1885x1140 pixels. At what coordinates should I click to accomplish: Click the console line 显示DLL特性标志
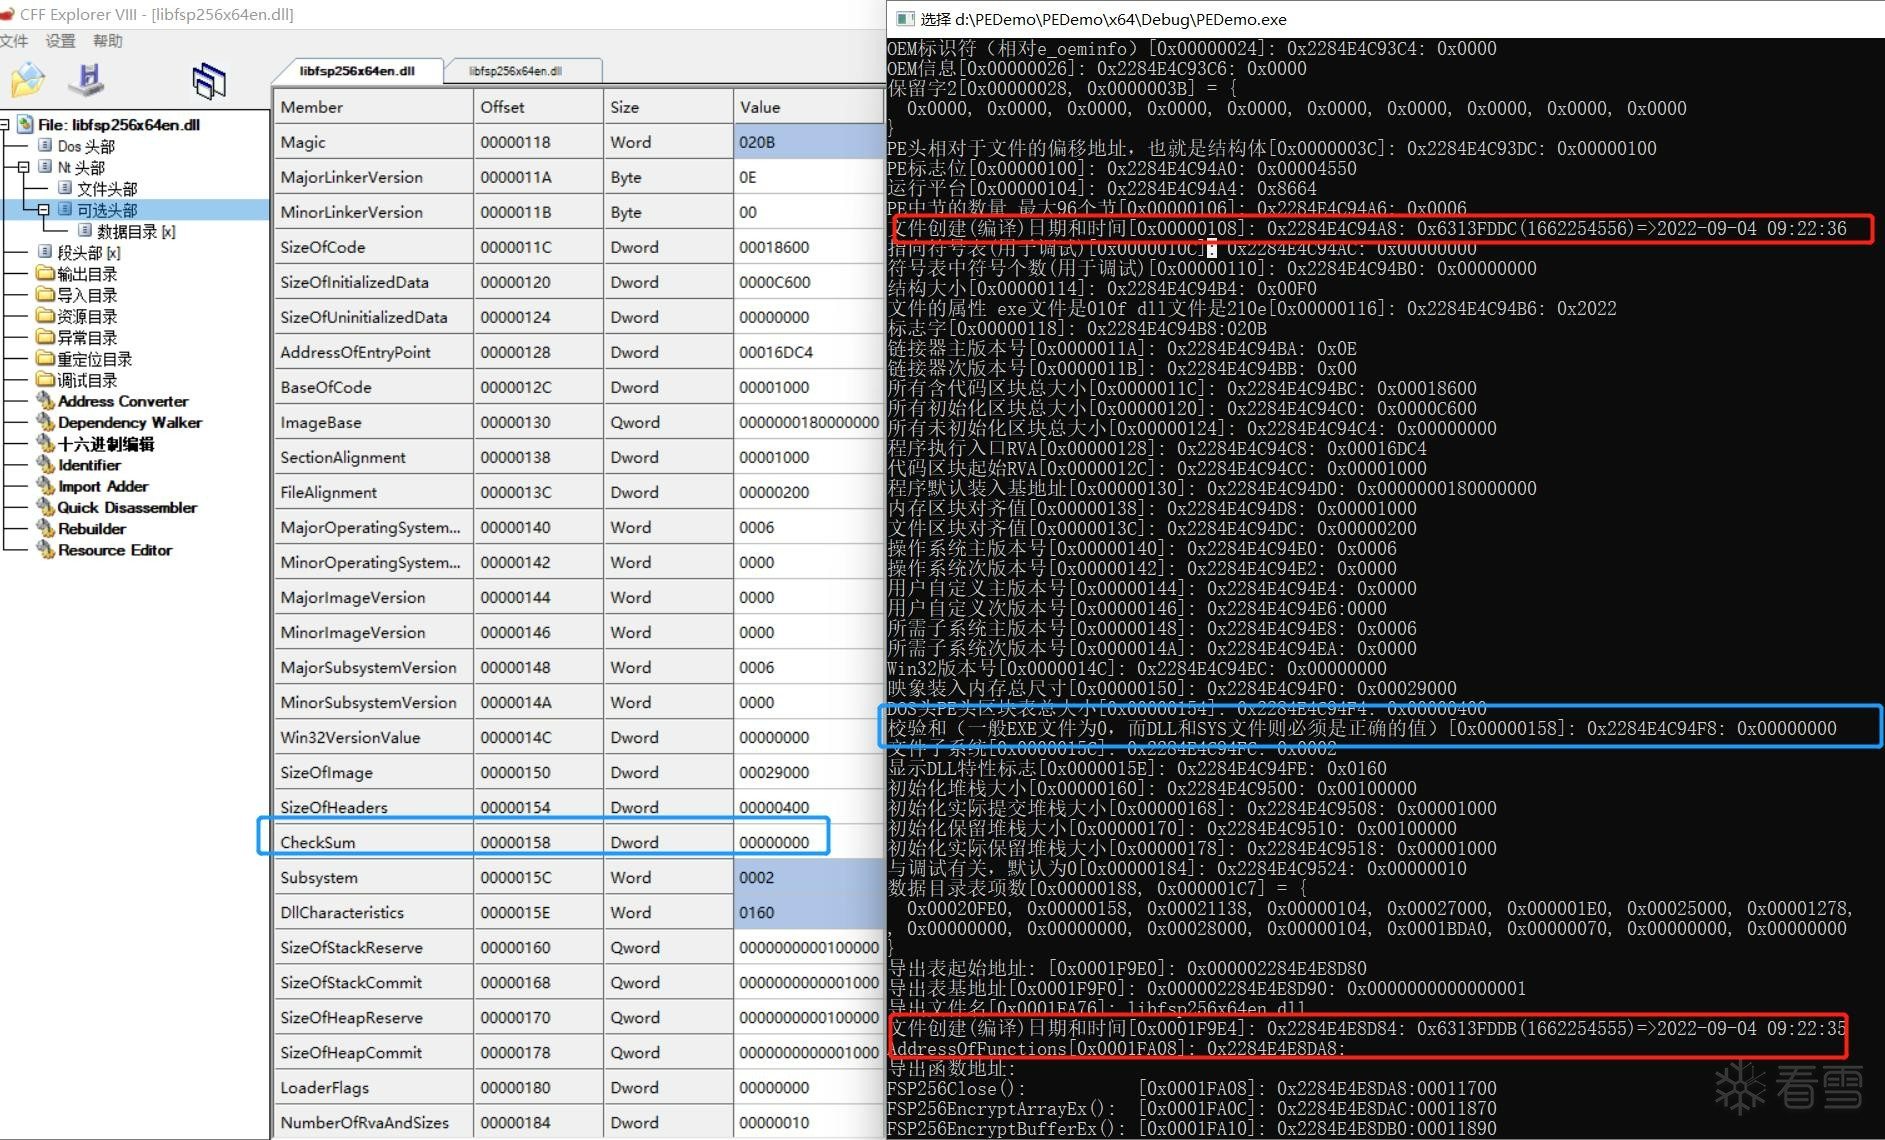1137,768
